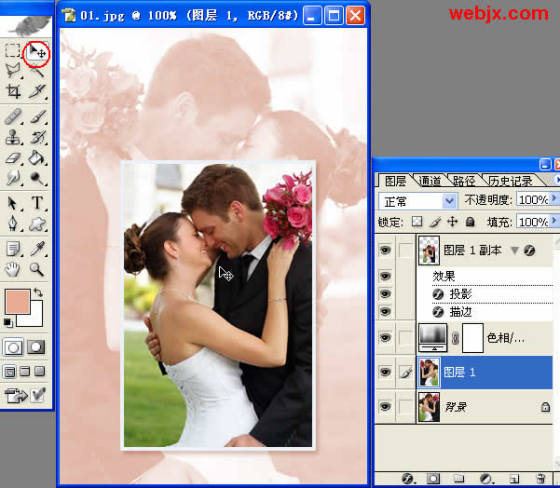Screen dimensions: 560x488
Task: Select the Crop tool
Action: click(x=13, y=91)
